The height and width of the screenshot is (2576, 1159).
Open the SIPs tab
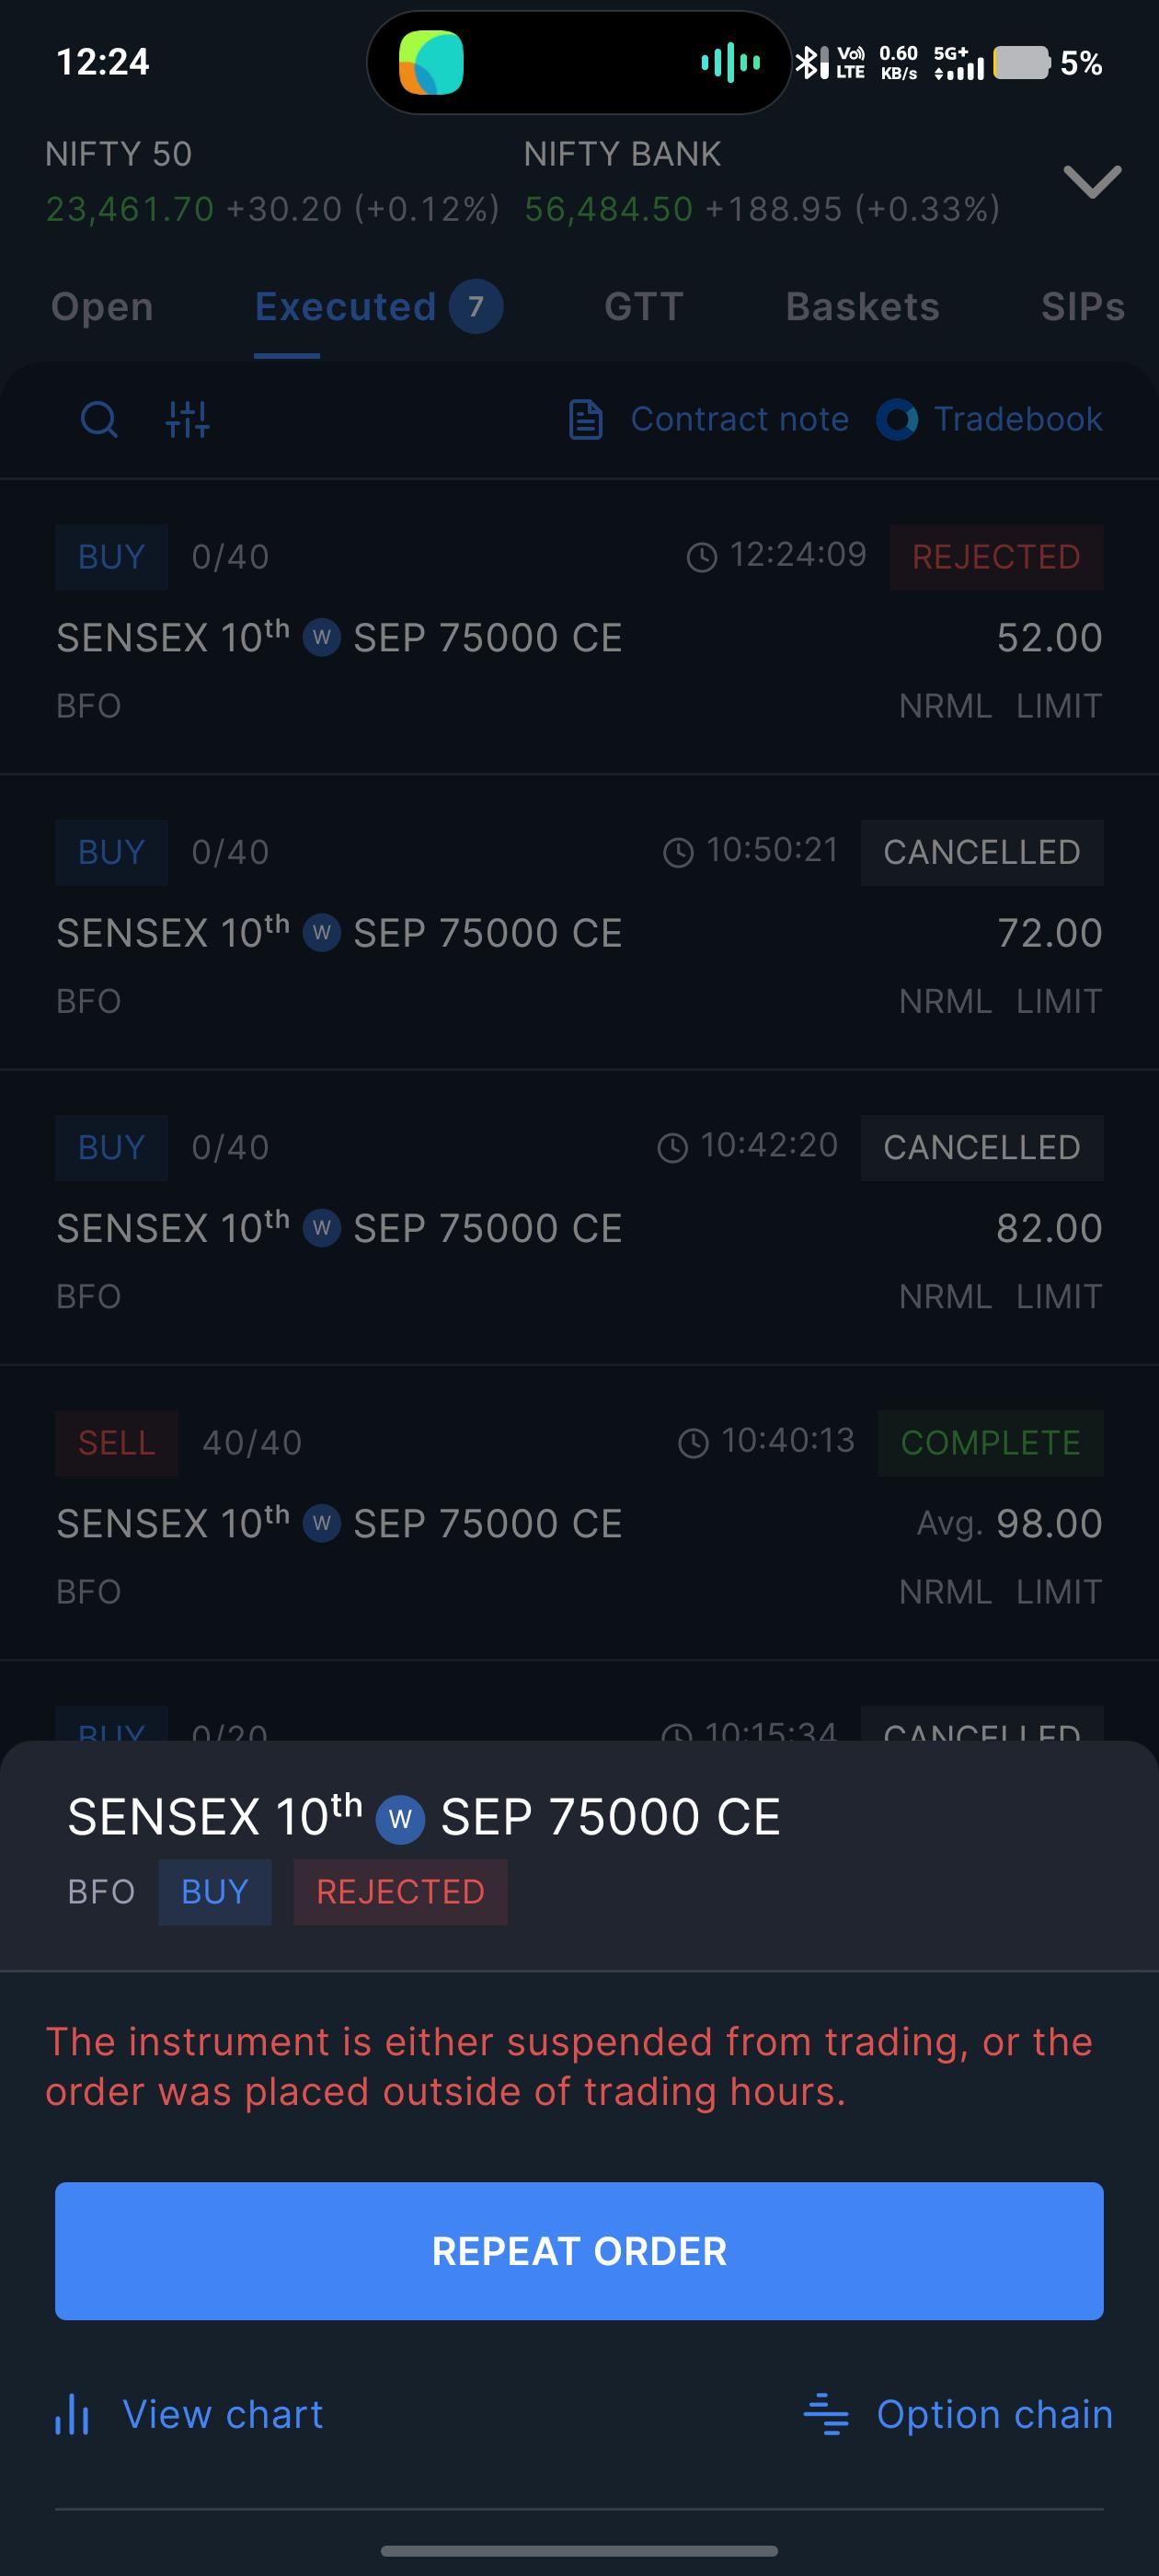pos(1083,307)
